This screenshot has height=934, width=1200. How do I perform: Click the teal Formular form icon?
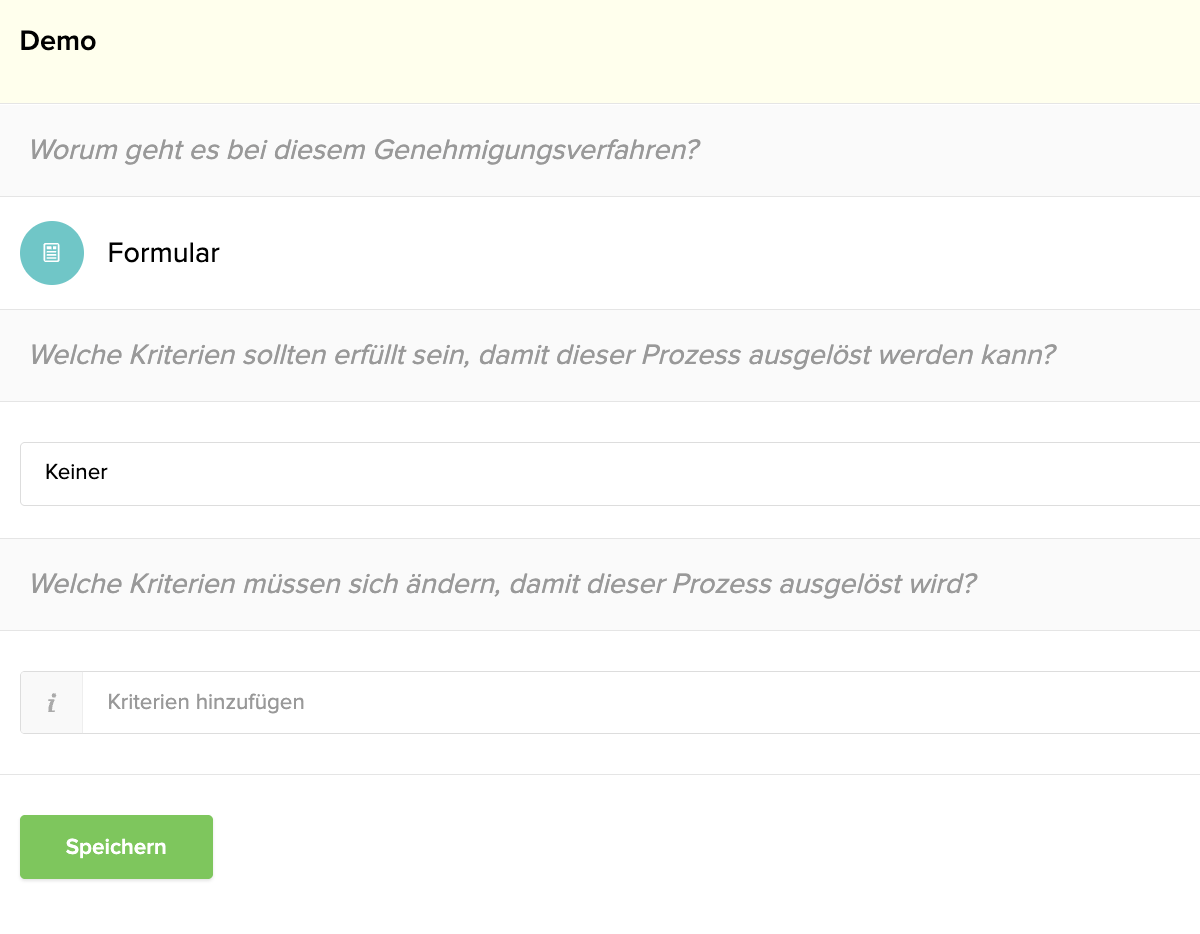point(52,253)
